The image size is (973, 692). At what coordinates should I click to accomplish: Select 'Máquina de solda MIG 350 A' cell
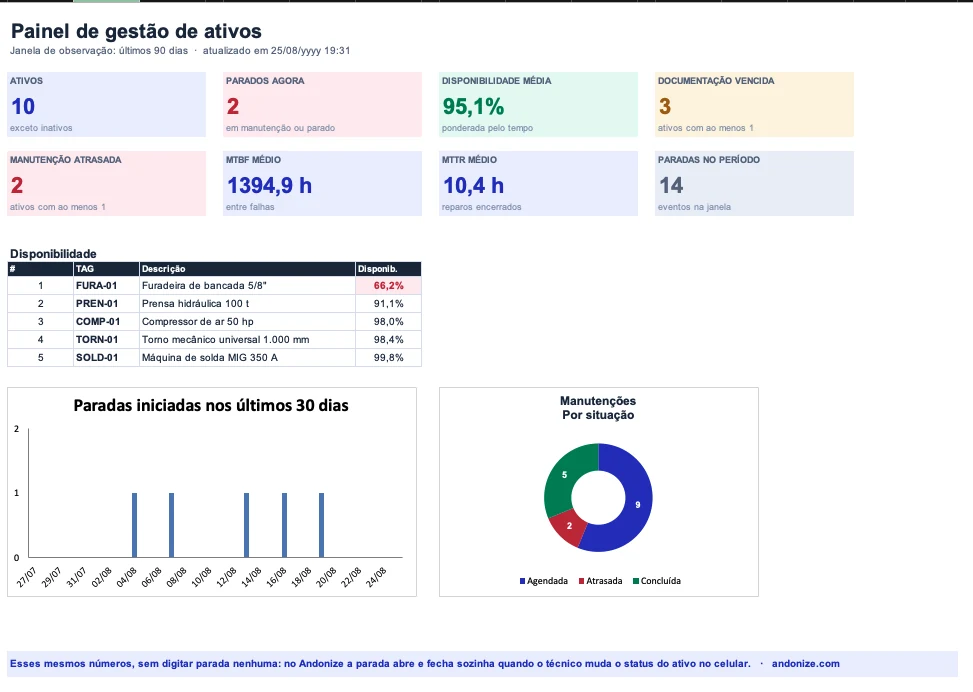pos(247,357)
